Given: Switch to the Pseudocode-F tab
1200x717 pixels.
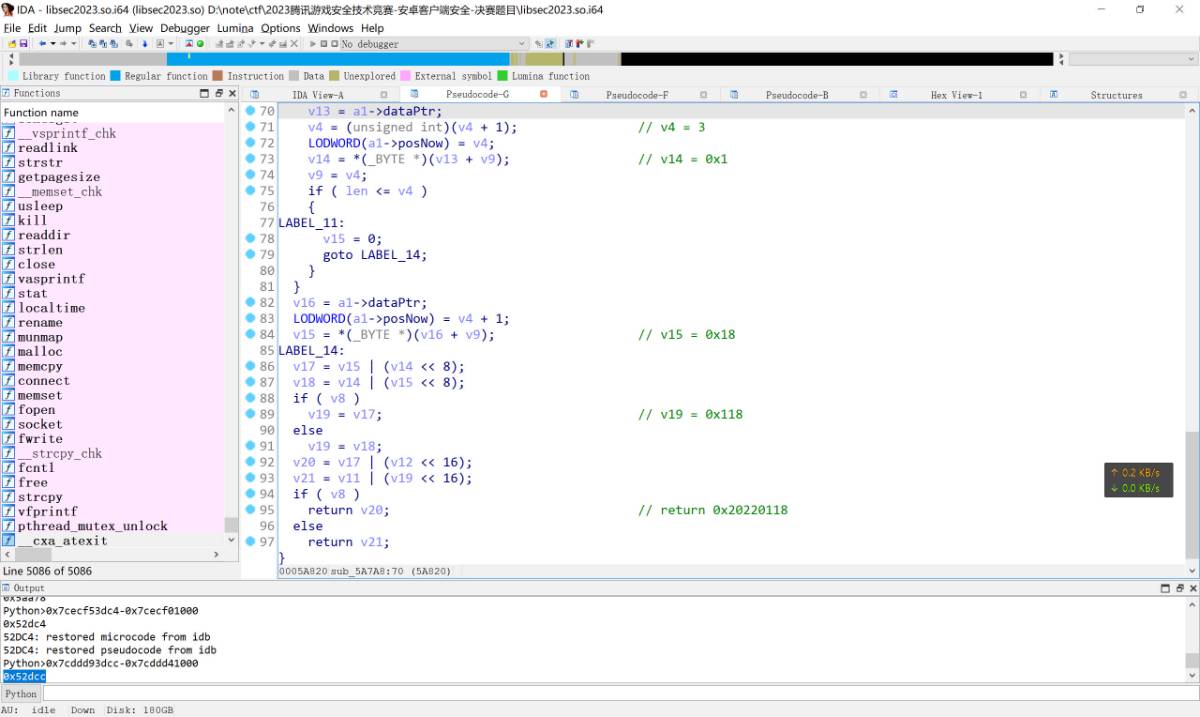Looking at the screenshot, I should coord(637,95).
